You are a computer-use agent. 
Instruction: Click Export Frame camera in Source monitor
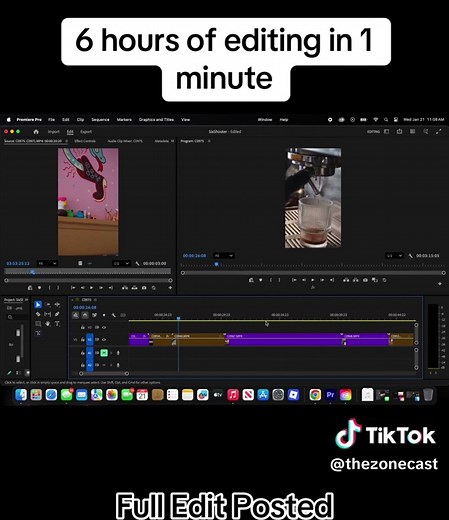144,288
